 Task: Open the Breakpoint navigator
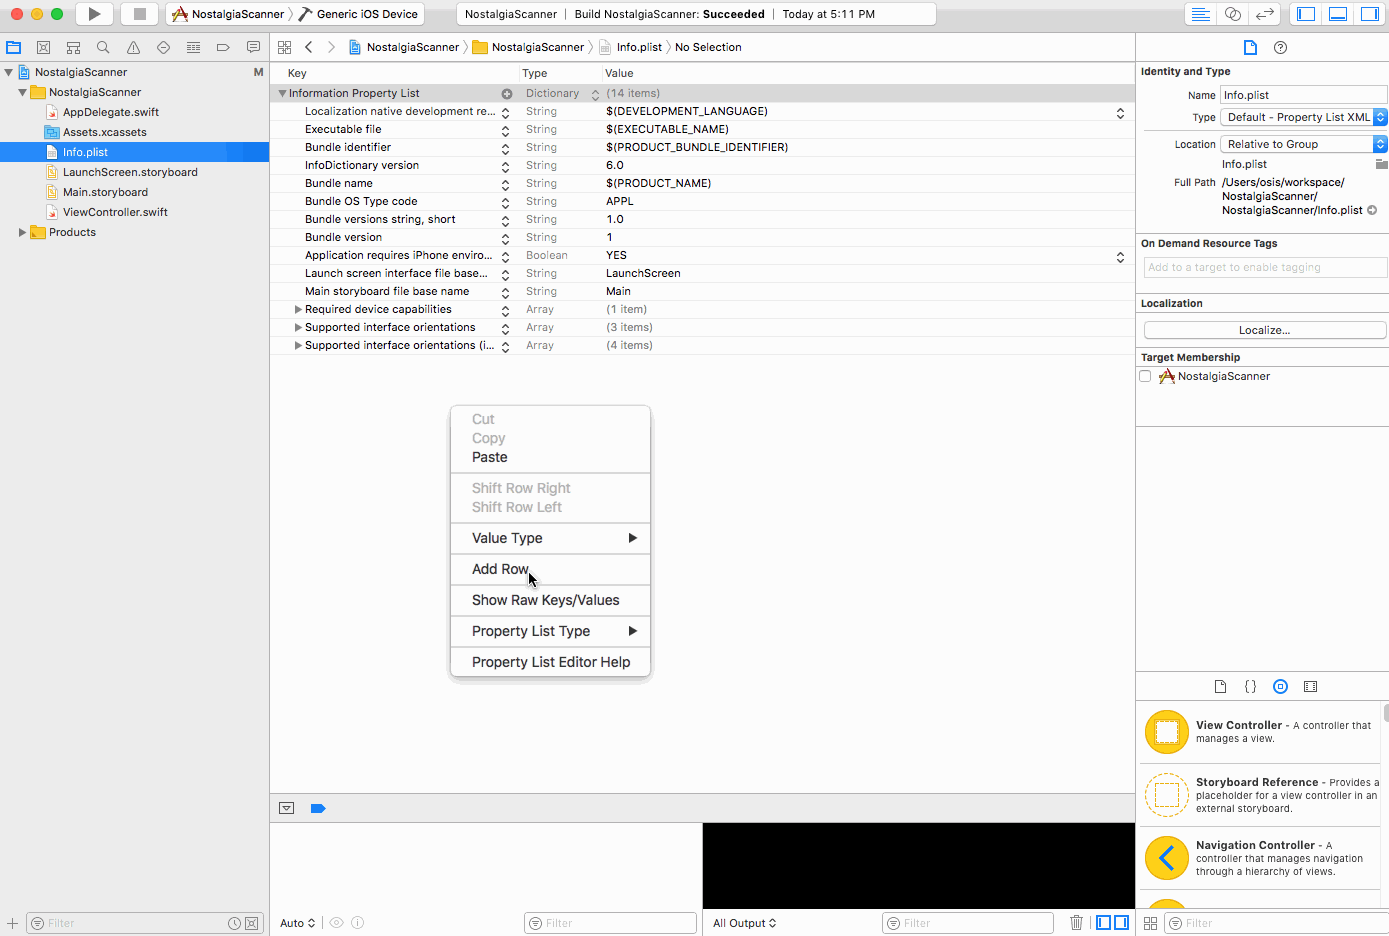[223, 47]
